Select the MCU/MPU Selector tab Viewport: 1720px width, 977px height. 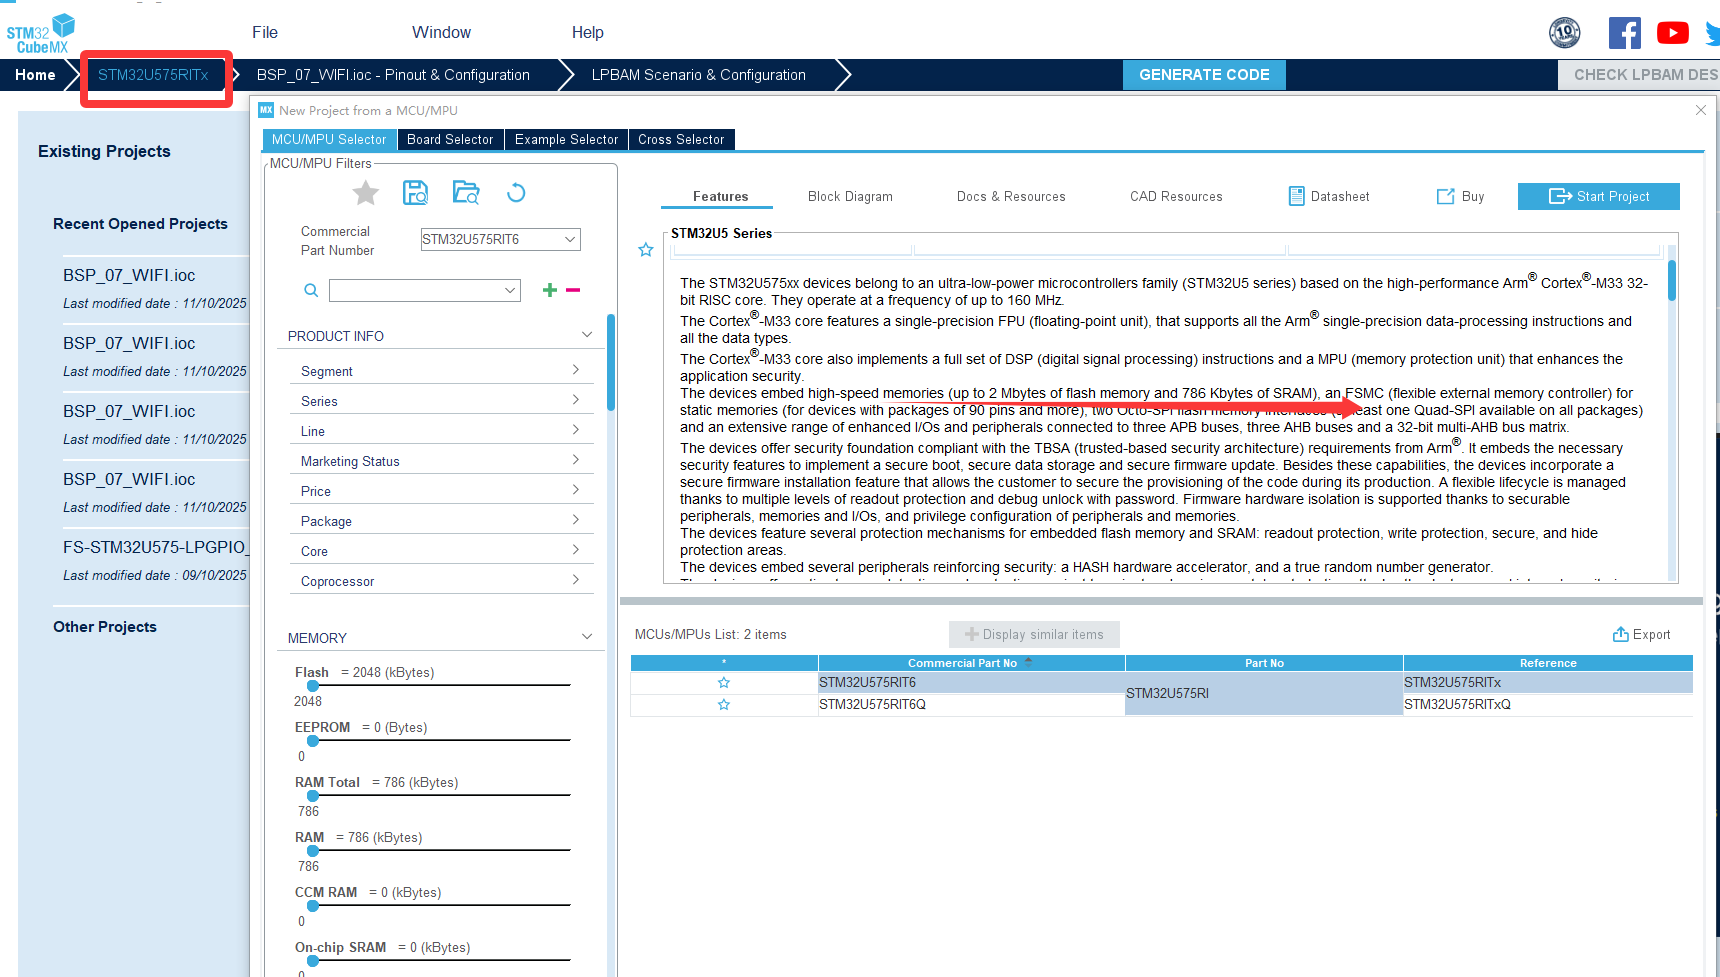click(329, 140)
